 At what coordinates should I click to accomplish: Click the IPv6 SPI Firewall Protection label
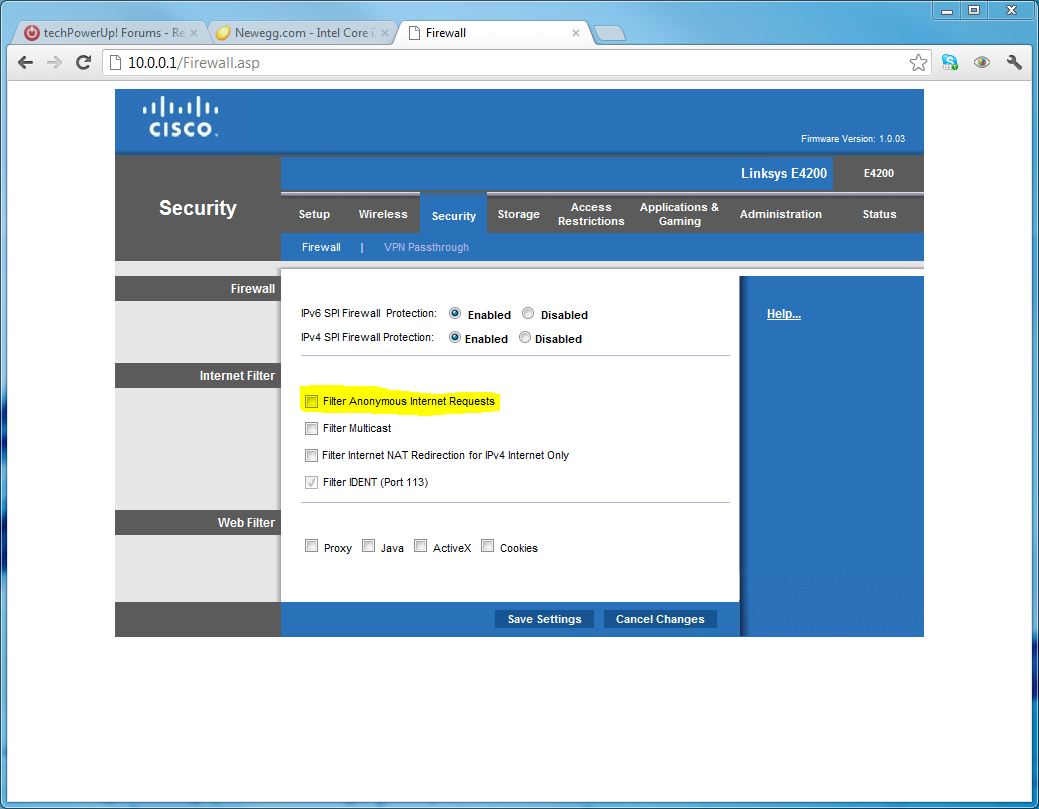click(x=368, y=313)
